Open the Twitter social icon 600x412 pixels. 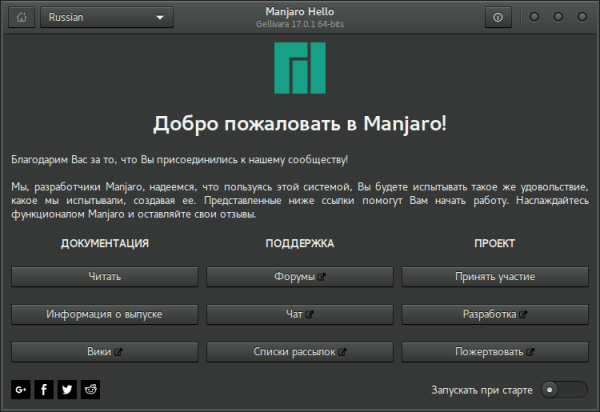pos(67,389)
